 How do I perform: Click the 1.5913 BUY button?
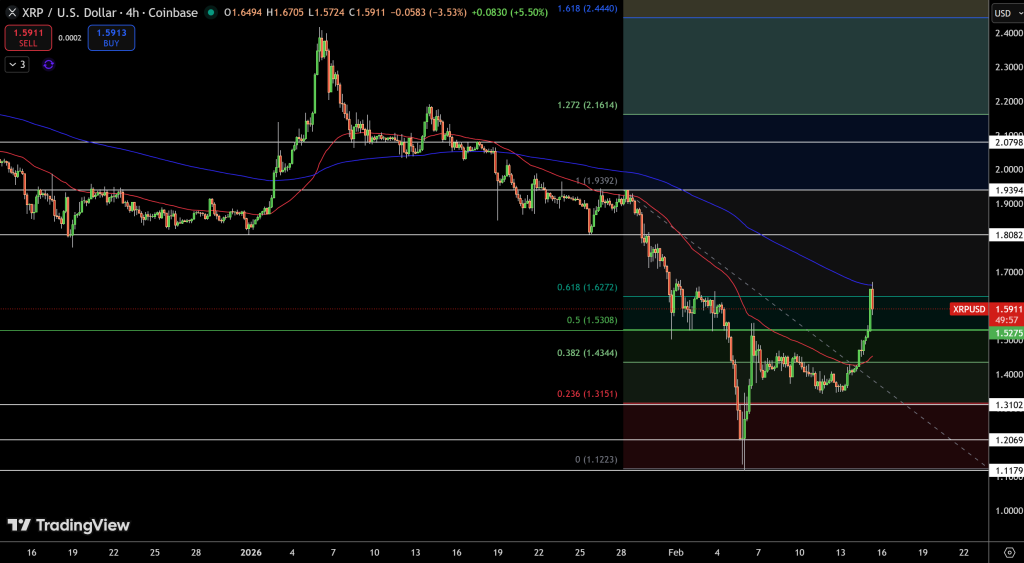(112, 38)
